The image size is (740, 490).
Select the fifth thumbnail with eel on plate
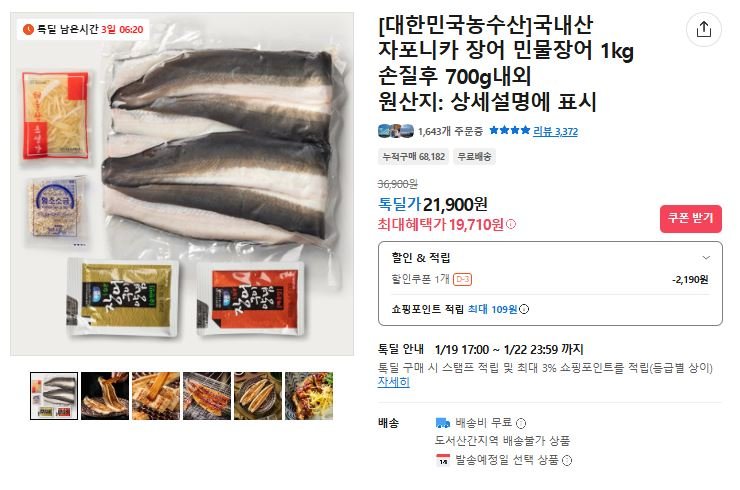[x=258, y=396]
